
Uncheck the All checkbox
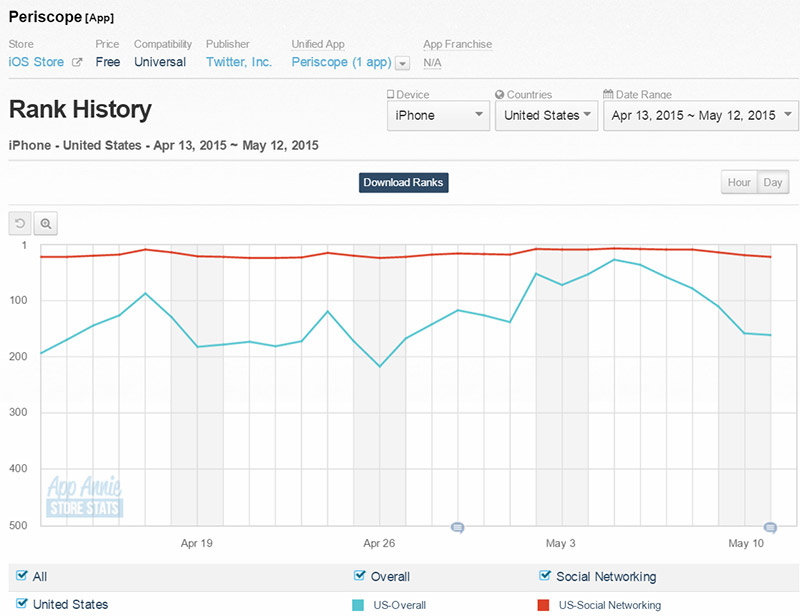(21, 576)
